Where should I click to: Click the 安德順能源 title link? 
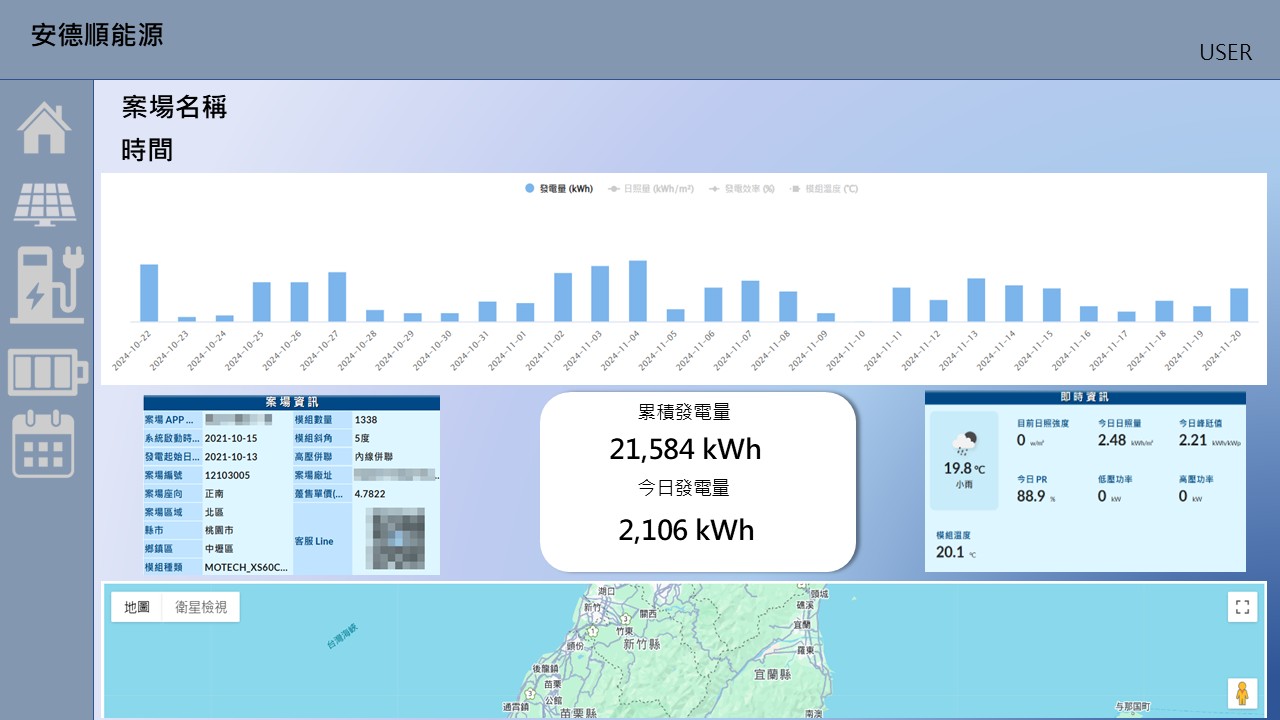97,36
